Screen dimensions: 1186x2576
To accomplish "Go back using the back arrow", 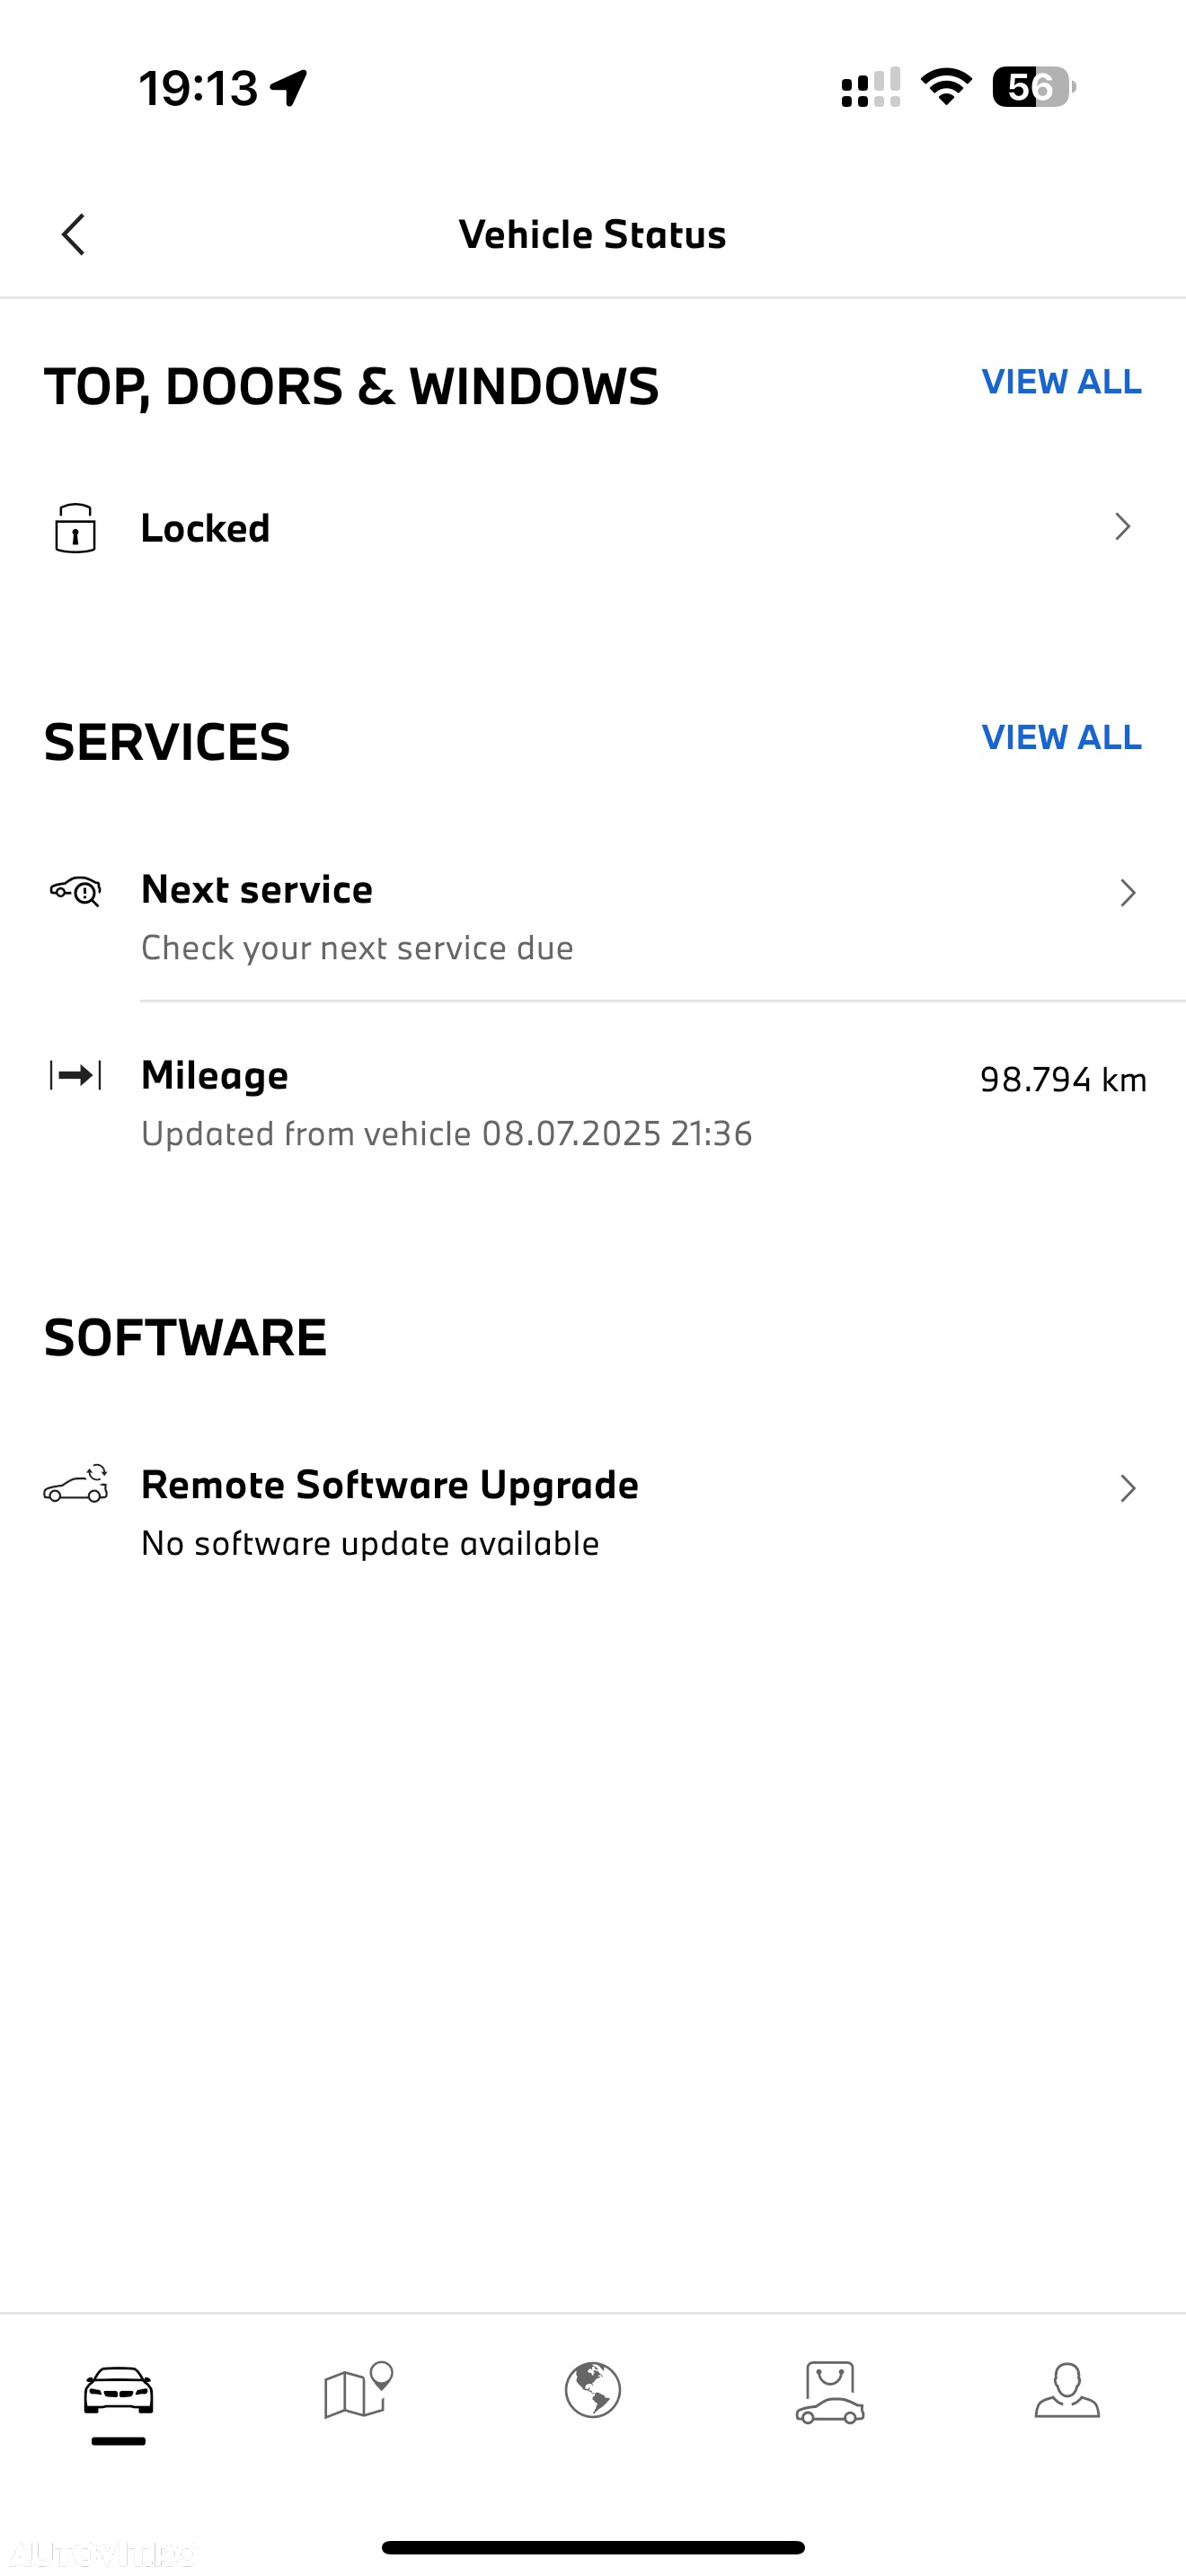I will (73, 235).
